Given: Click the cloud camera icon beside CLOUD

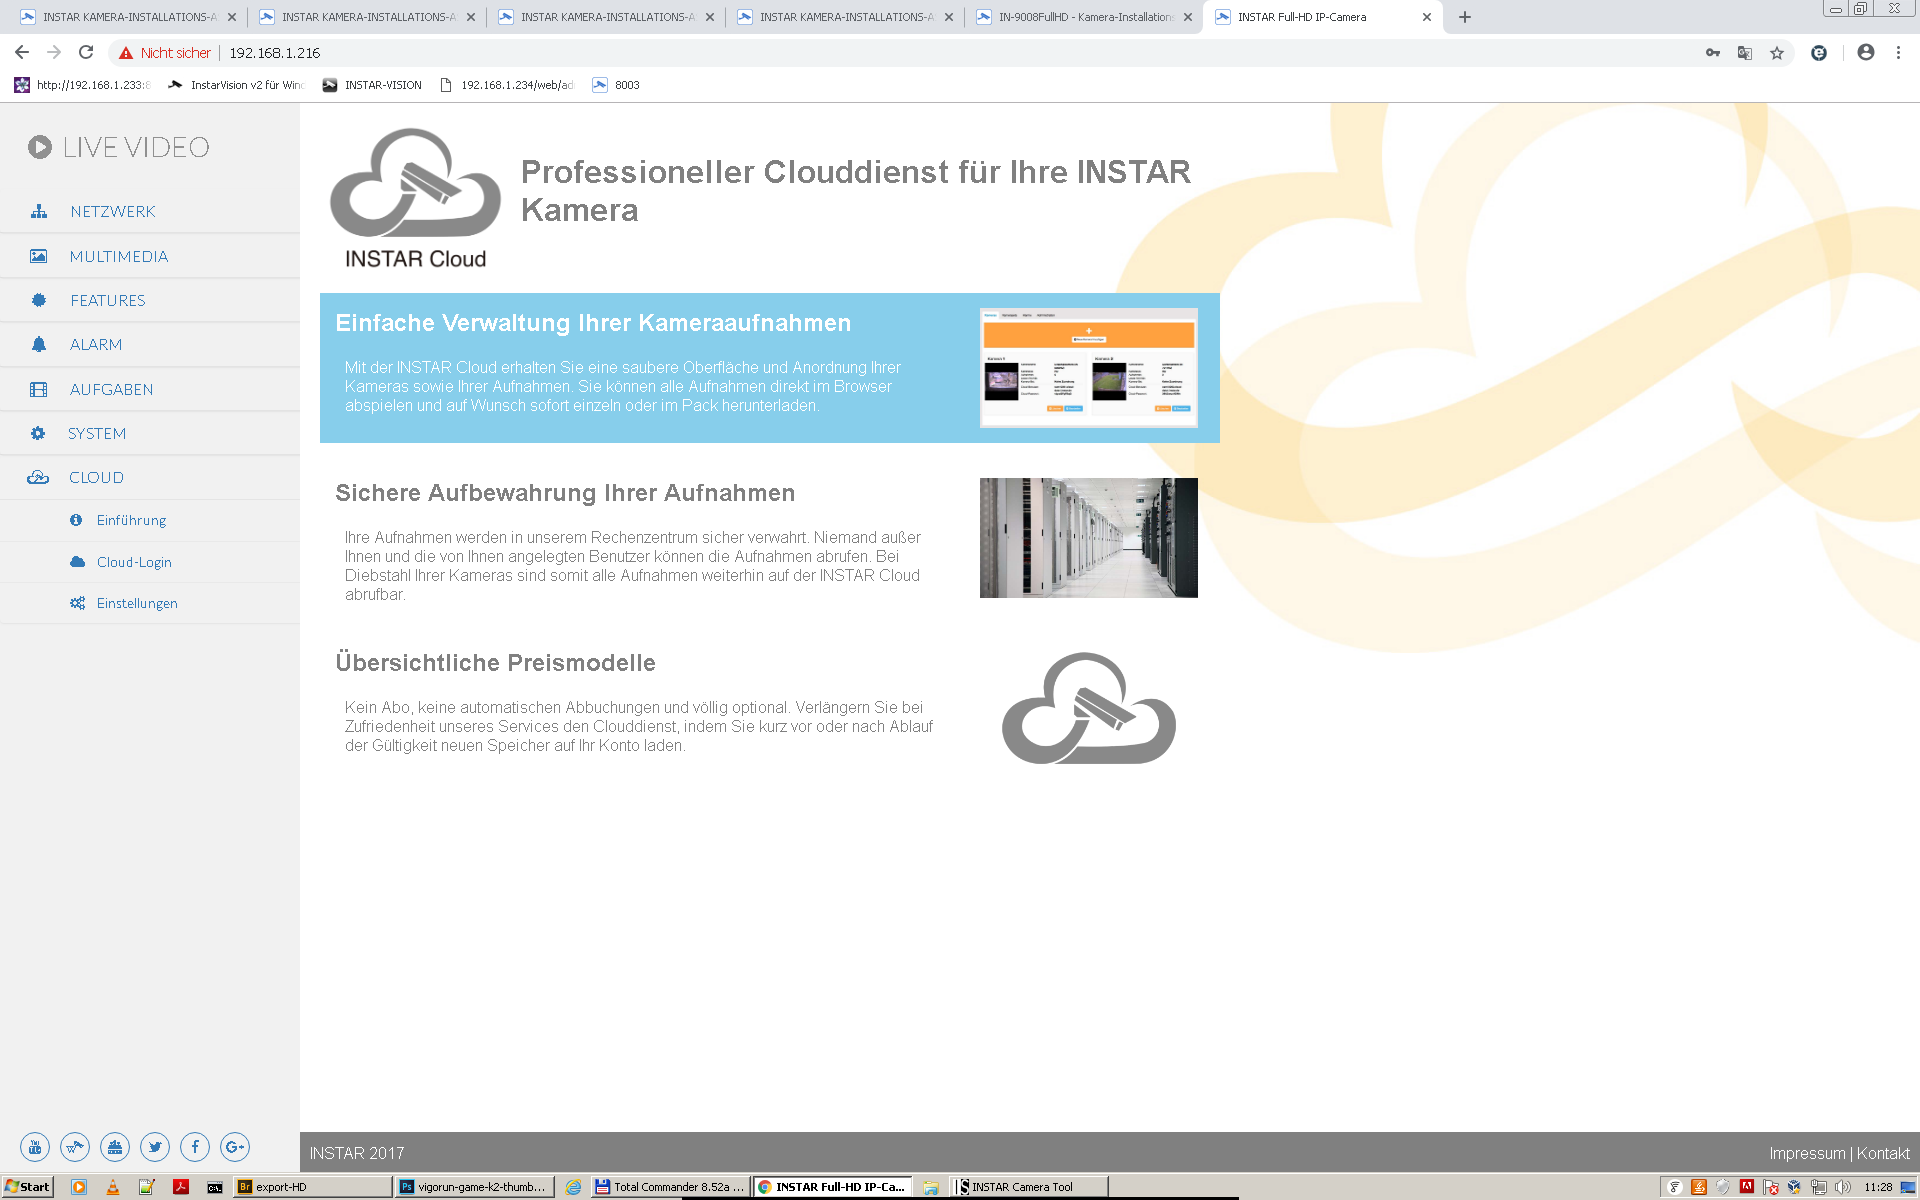Looking at the screenshot, I should click(38, 477).
